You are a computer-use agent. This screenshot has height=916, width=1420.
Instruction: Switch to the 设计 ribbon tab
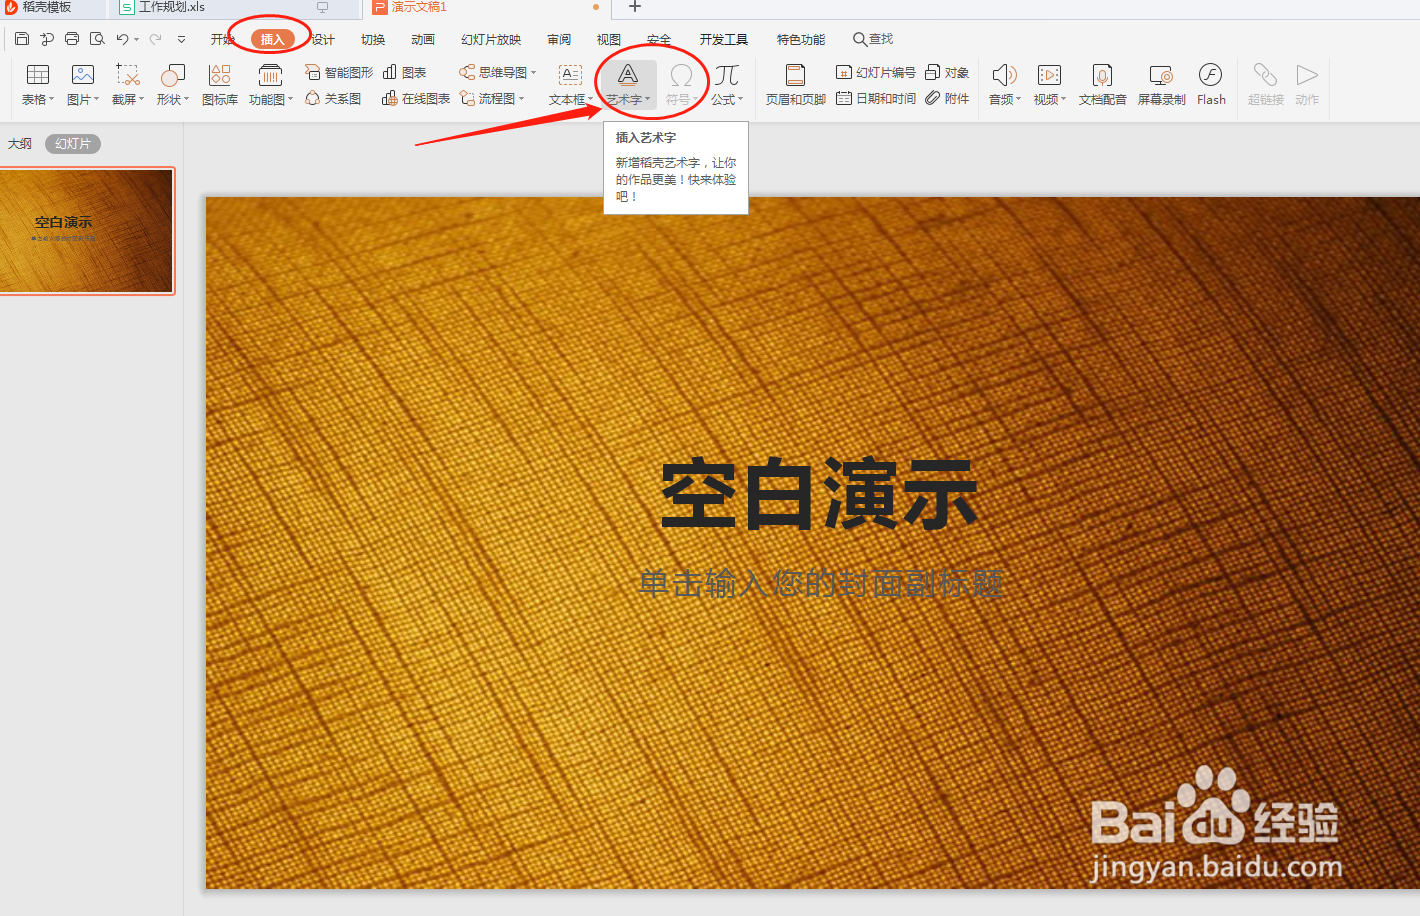320,39
